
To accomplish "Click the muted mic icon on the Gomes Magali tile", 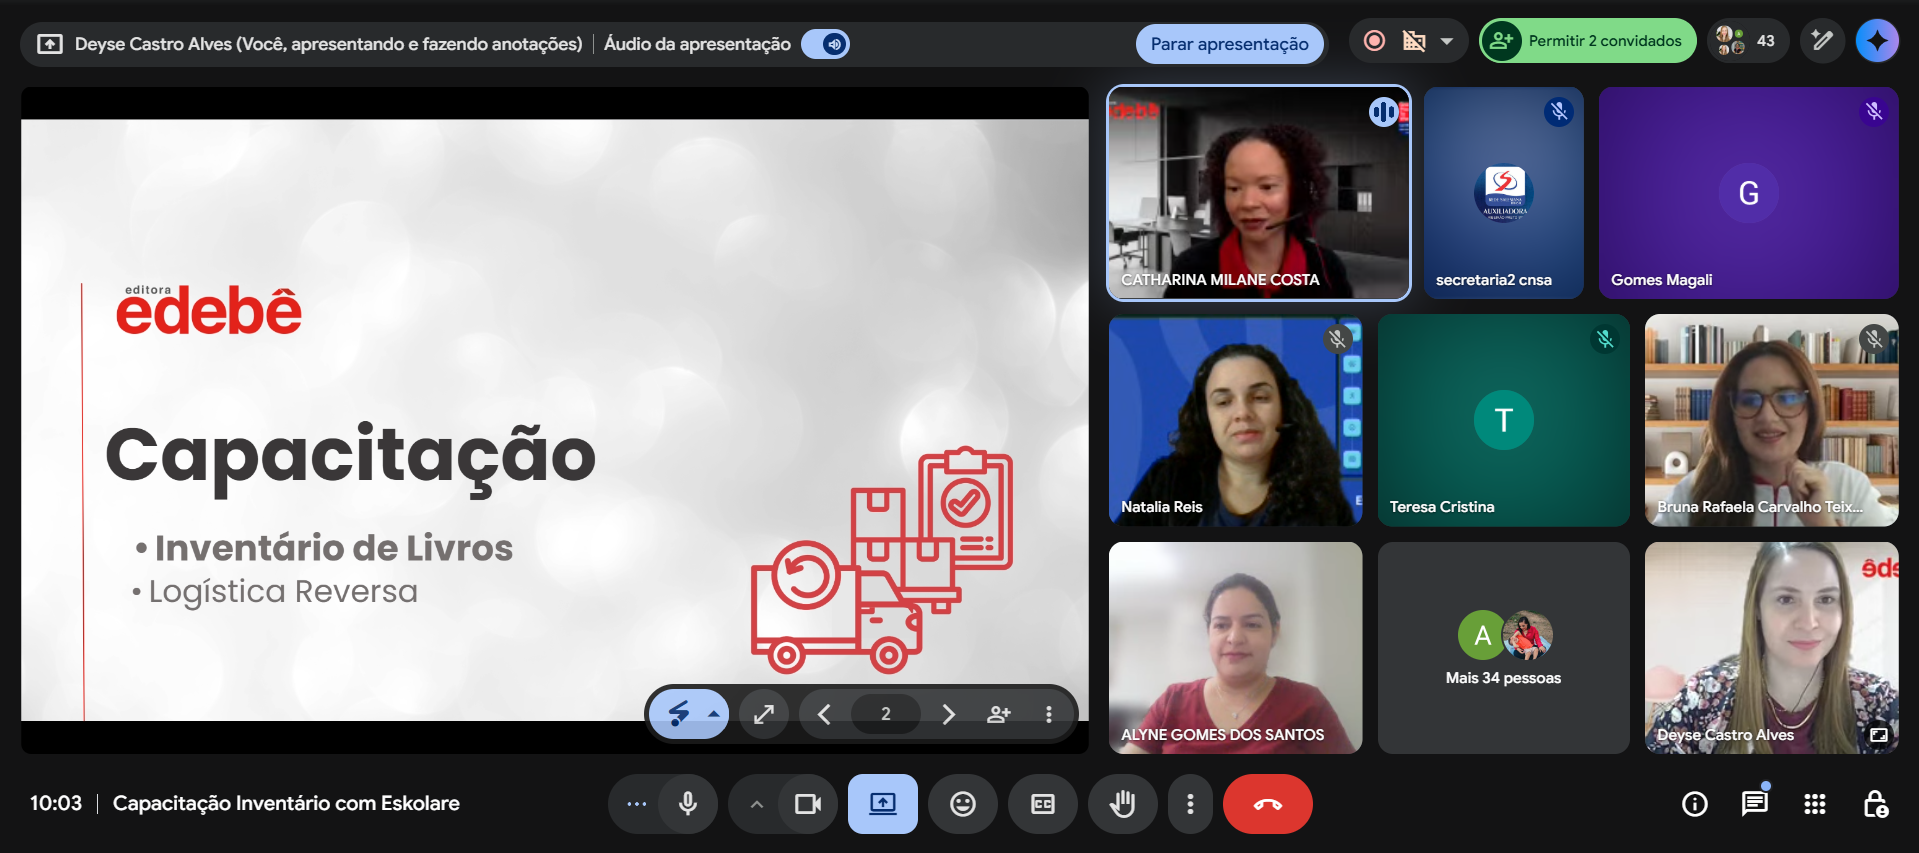I will click(1874, 112).
